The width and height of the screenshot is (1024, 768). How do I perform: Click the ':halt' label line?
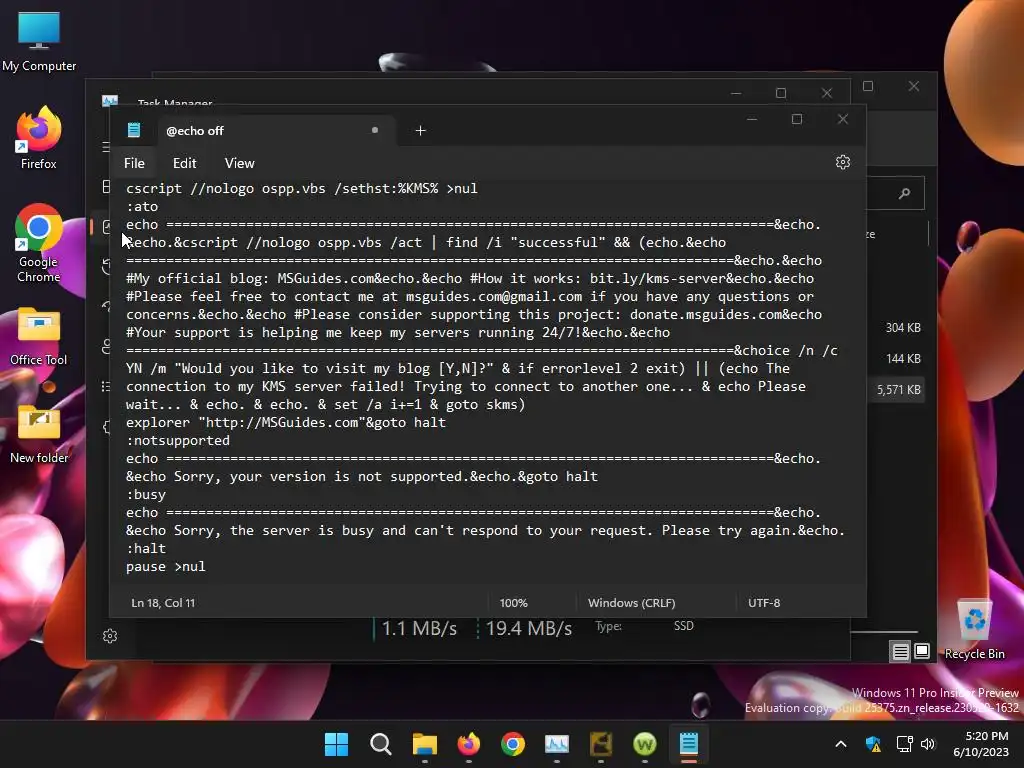(146, 549)
